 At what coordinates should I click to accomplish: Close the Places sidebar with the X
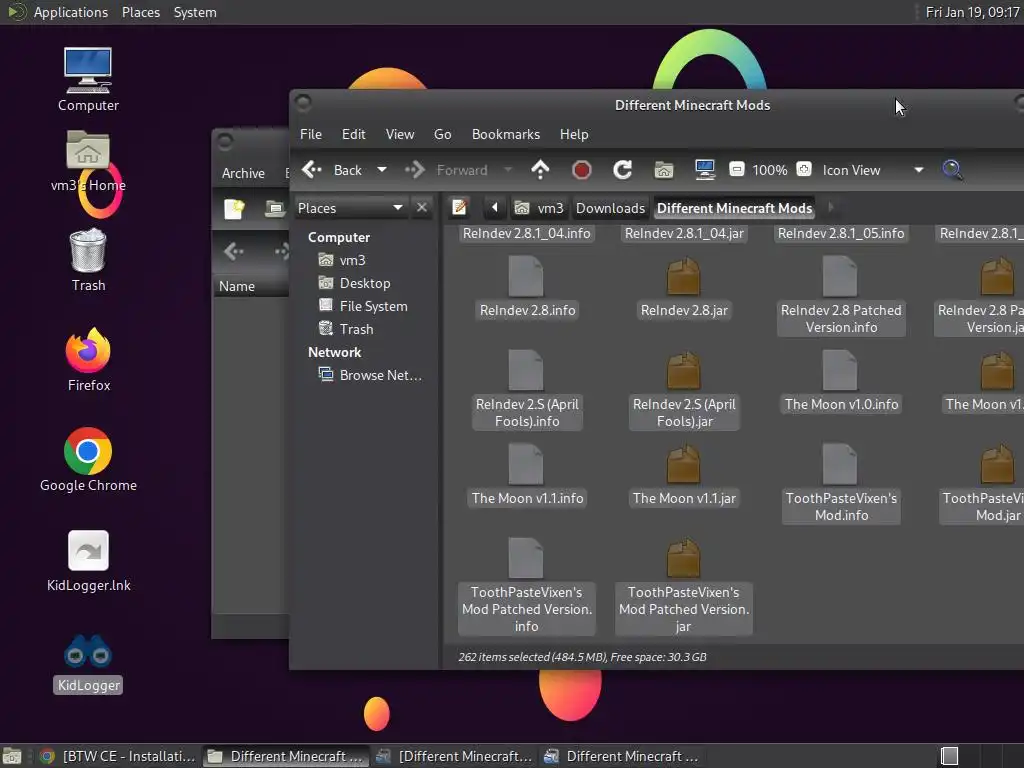click(422, 208)
